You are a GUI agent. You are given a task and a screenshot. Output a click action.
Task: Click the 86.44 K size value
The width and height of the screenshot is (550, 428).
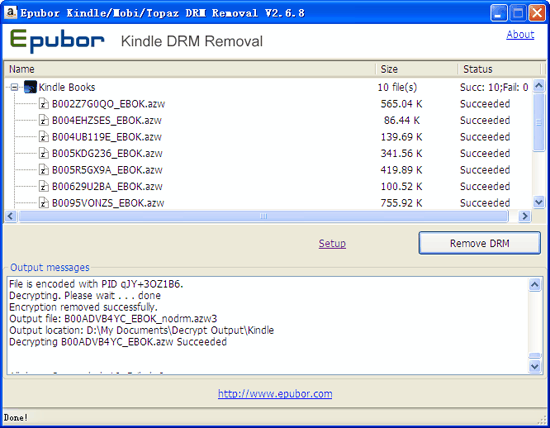pos(402,120)
